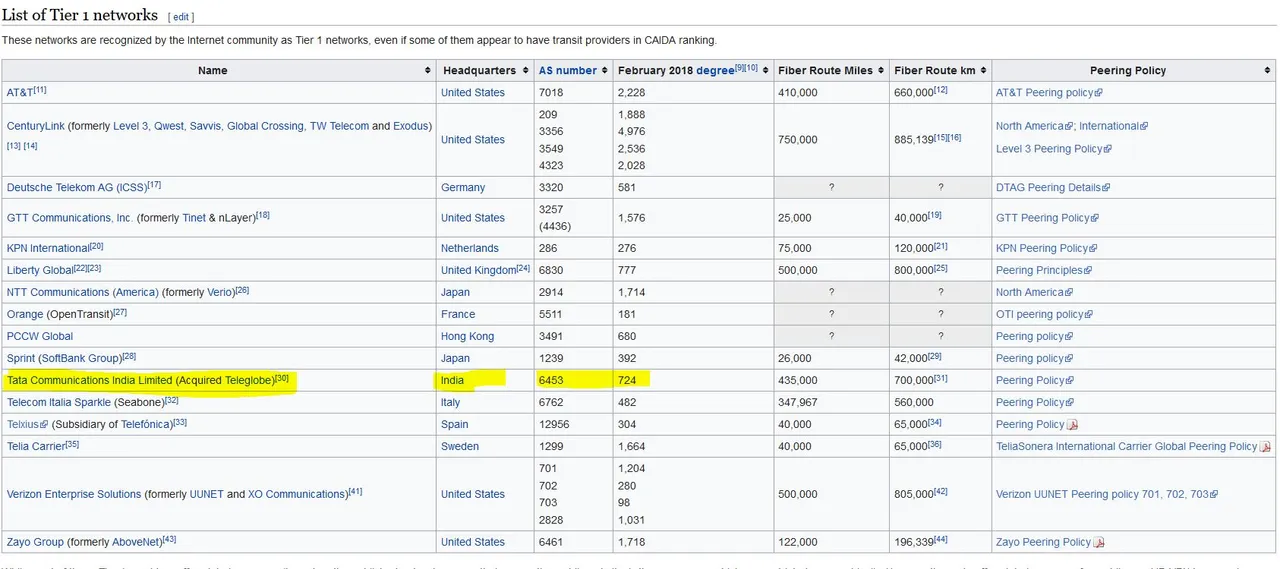Open Spain headquarters link
This screenshot has height=569, width=1280.
[x=455, y=425]
